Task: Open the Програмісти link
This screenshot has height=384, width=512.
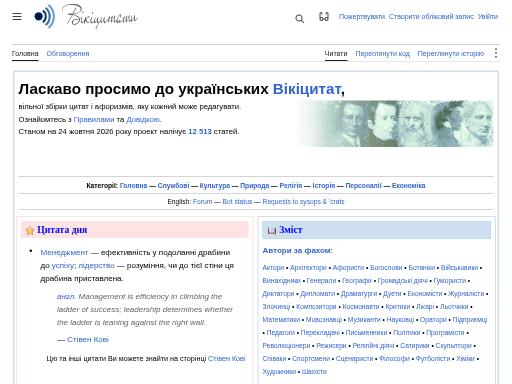Action: tap(445, 333)
